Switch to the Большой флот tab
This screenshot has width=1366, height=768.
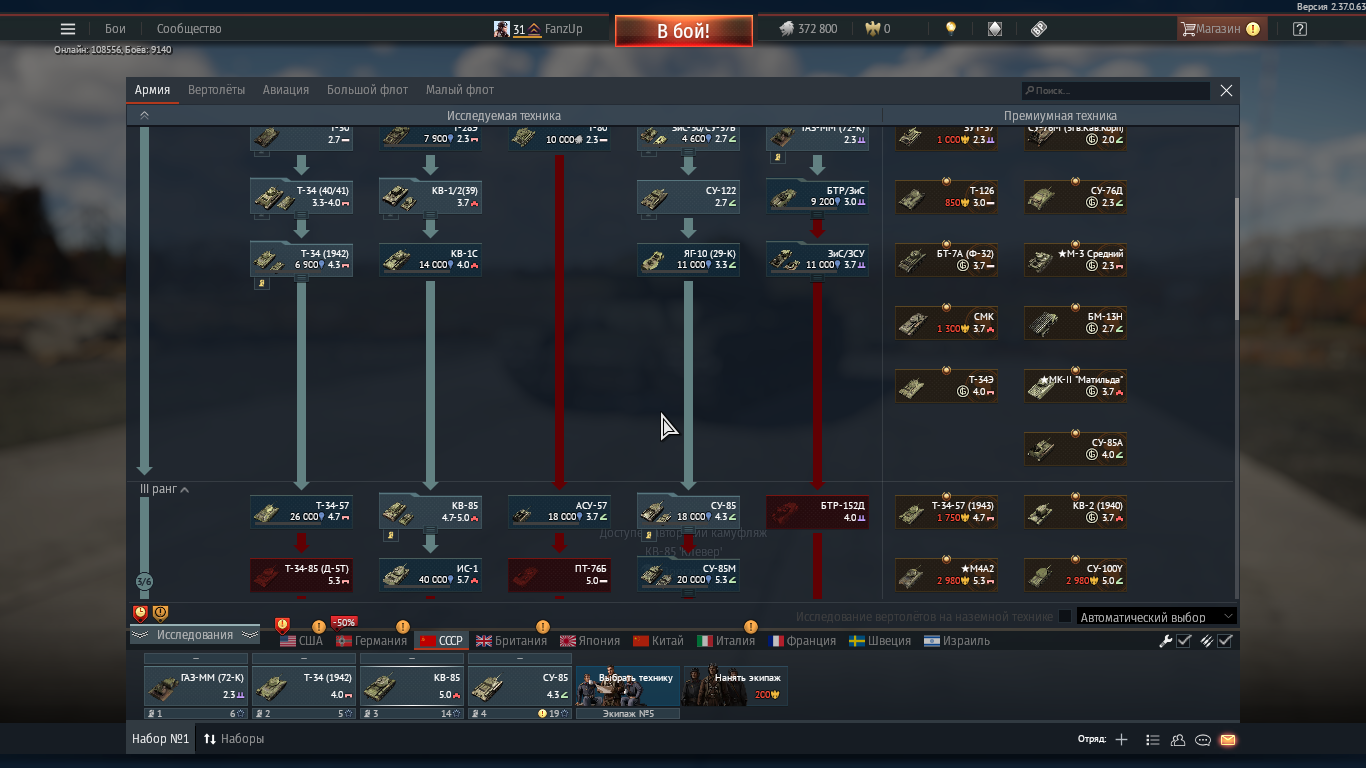point(367,90)
